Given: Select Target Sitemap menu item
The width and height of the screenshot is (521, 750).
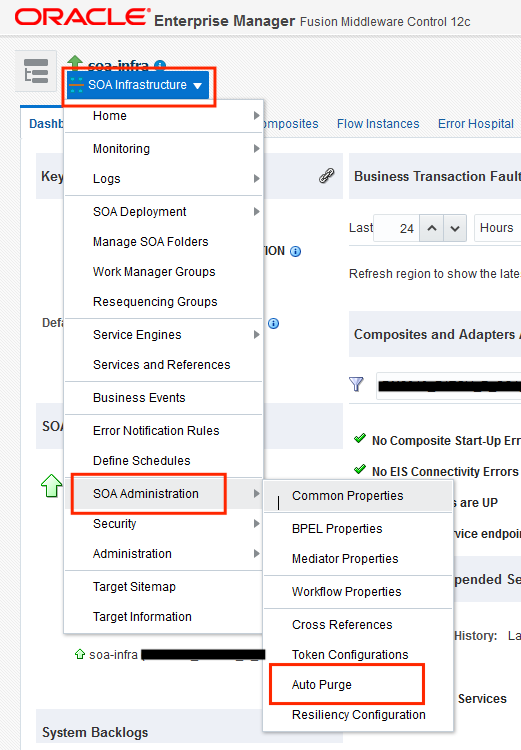Looking at the screenshot, I should [163, 586].
